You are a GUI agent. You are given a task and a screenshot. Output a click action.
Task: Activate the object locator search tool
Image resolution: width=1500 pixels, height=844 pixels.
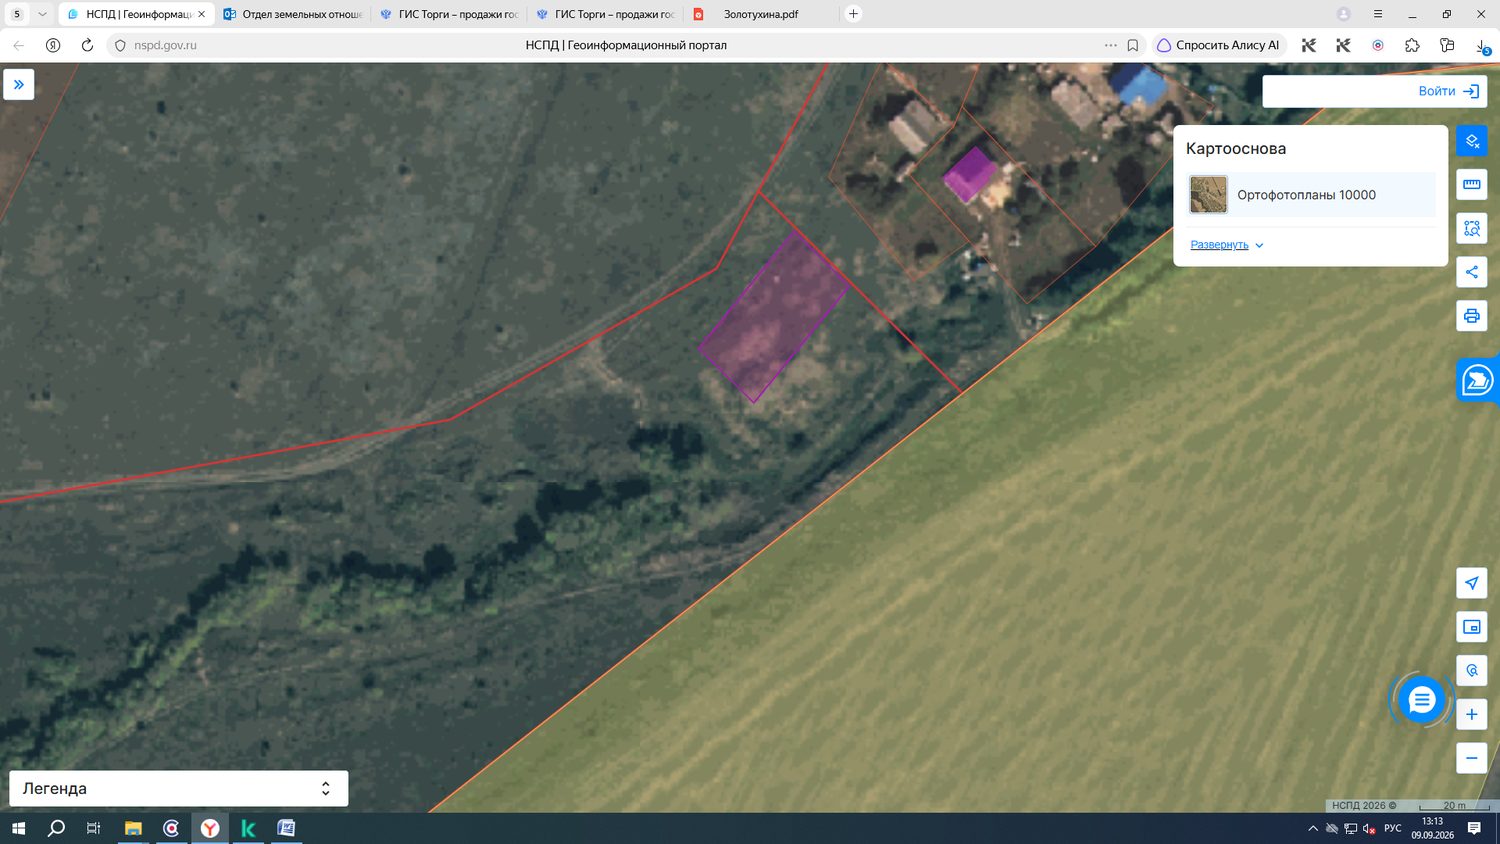(1472, 670)
